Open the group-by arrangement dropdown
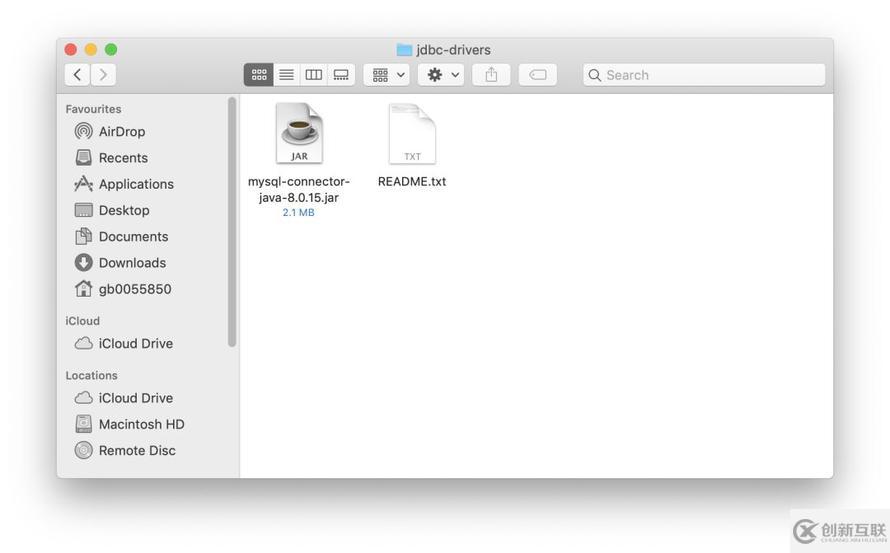 (x=387, y=74)
